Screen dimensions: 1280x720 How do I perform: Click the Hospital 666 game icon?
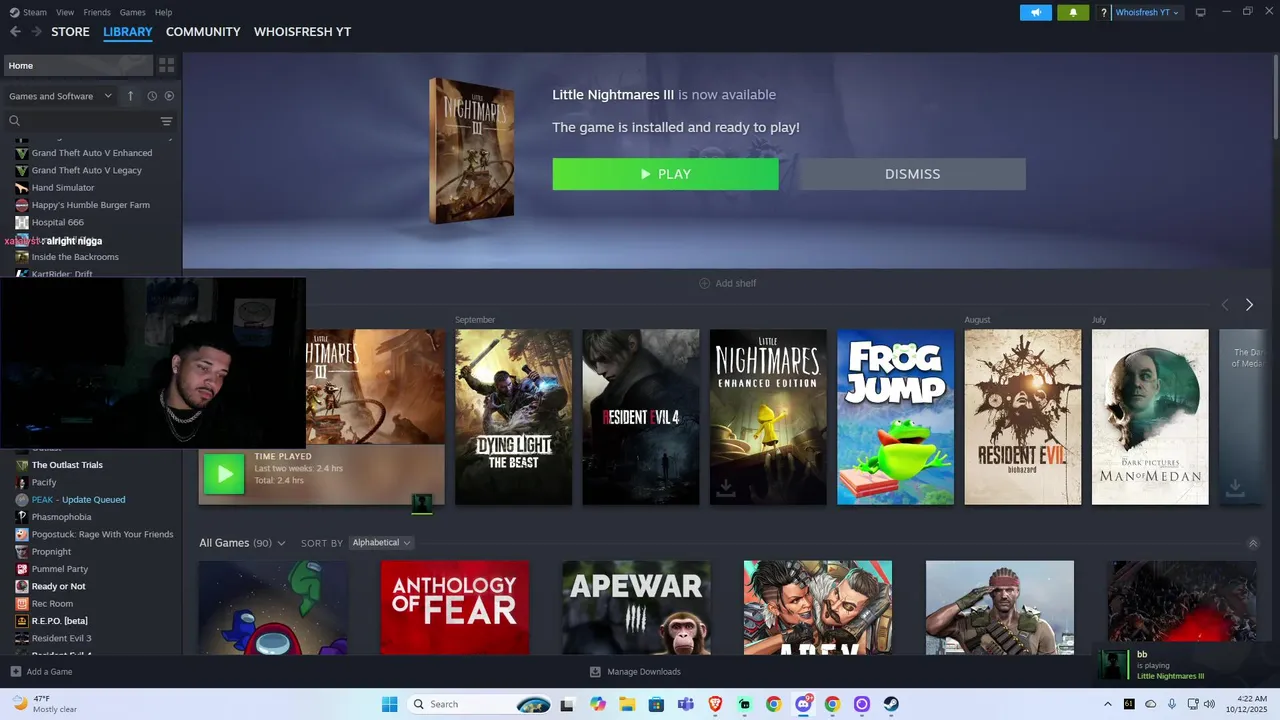coord(22,222)
